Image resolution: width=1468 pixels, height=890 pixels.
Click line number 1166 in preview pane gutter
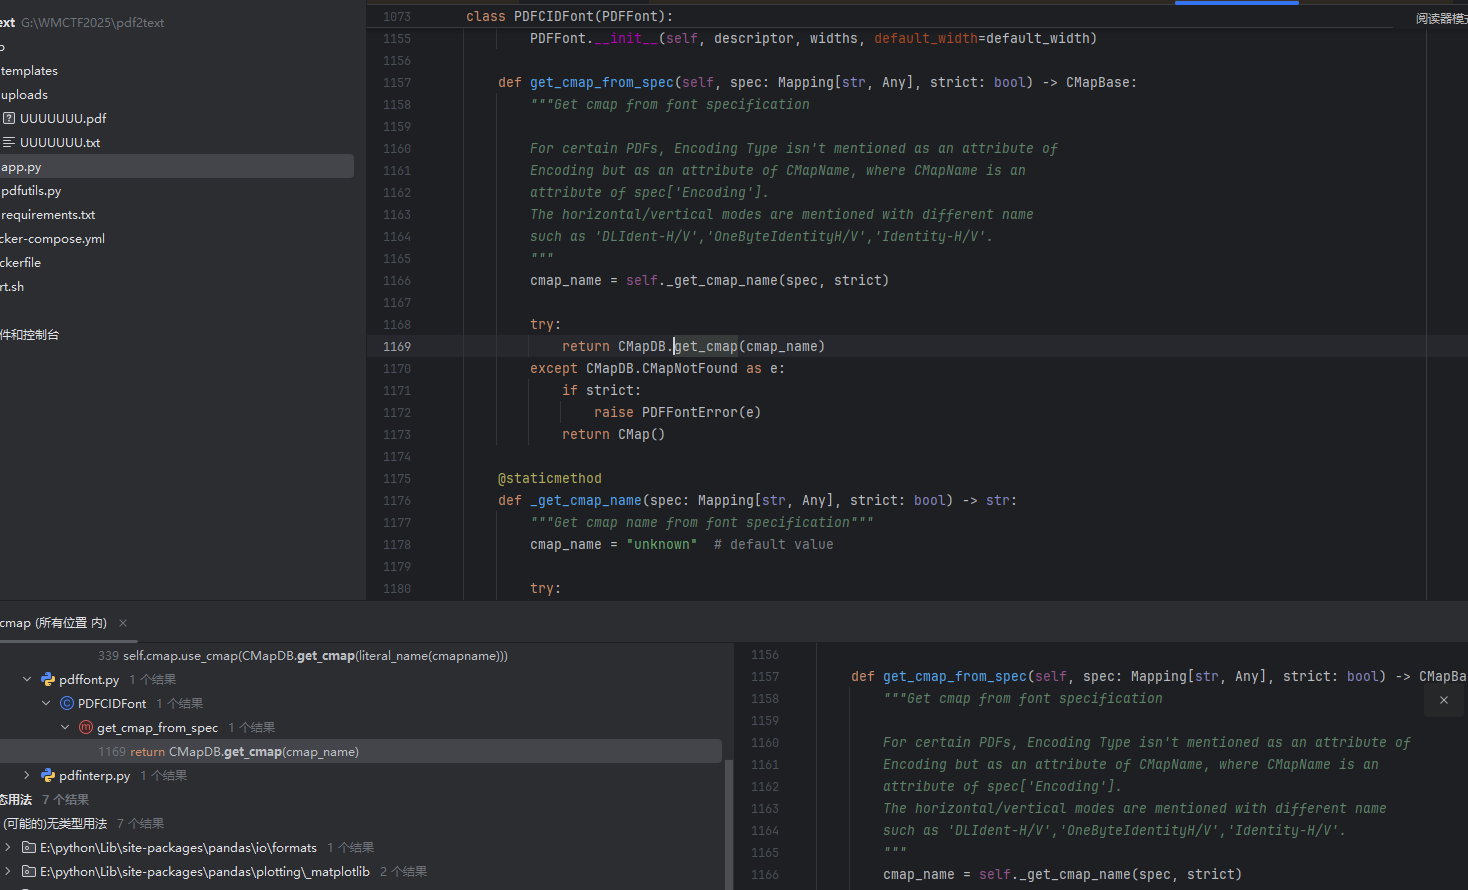[x=765, y=874]
